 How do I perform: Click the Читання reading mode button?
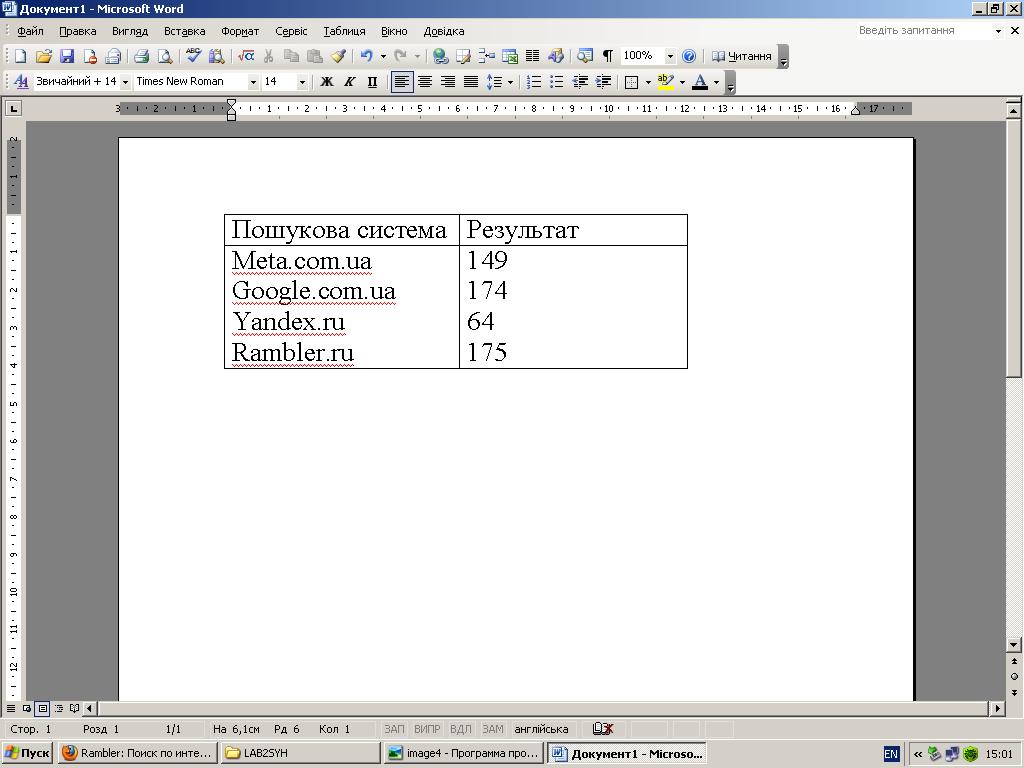[x=742, y=56]
